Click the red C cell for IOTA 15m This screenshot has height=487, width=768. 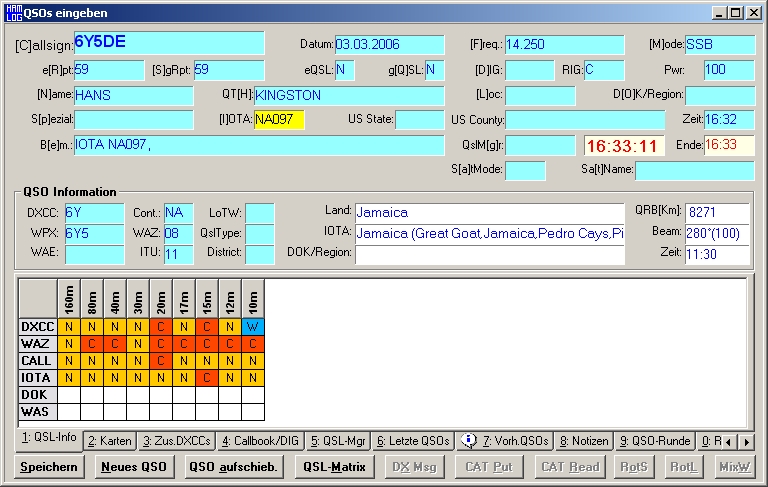207,377
